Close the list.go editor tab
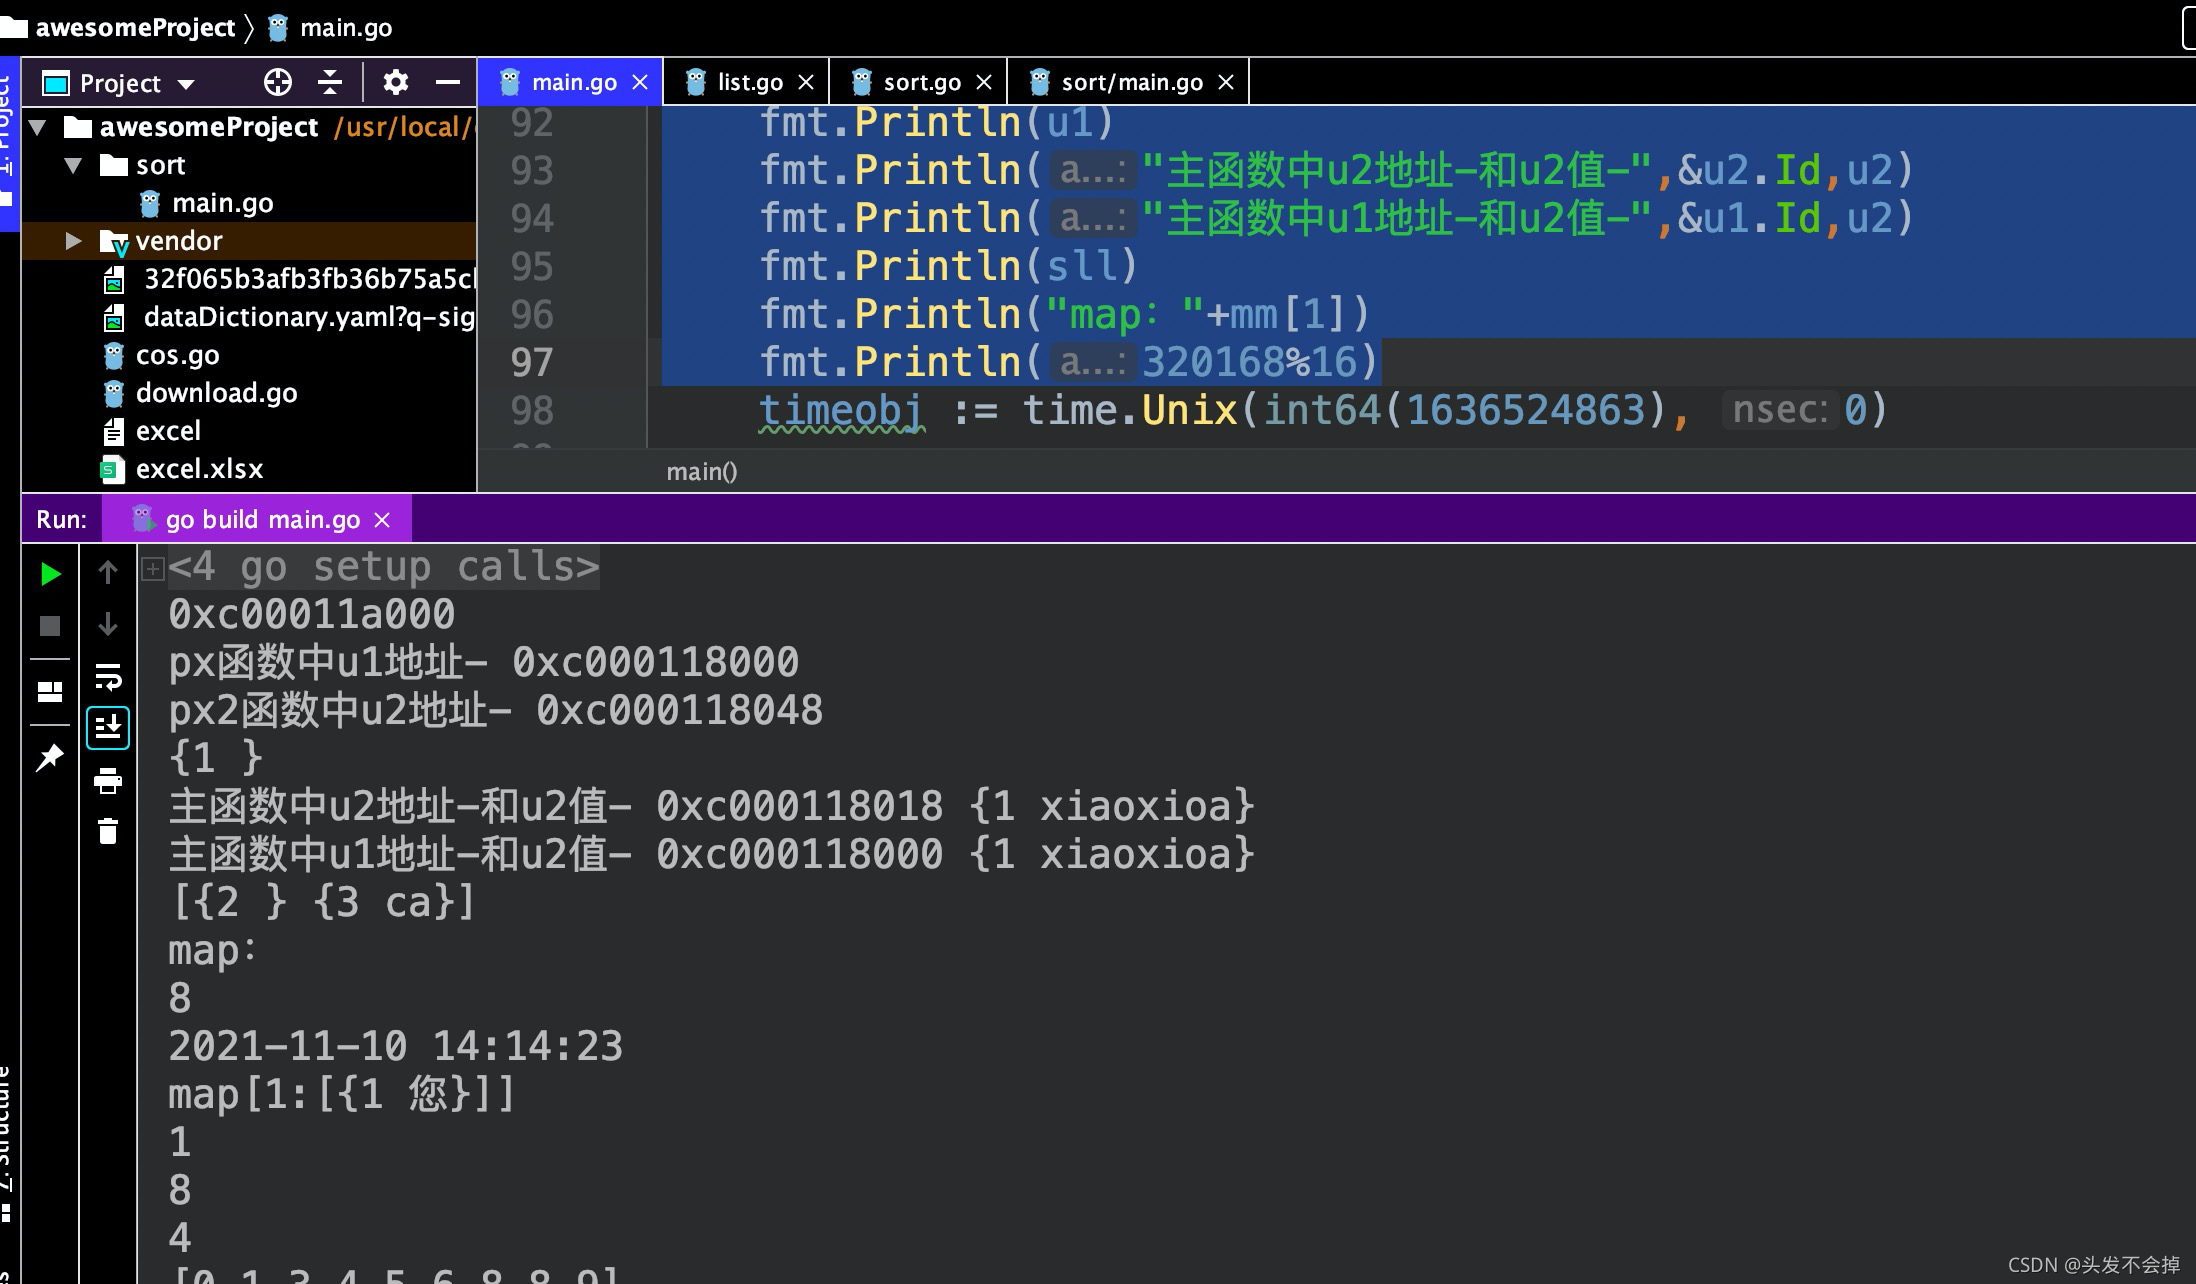Screen dimensions: 2196x1284 click(806, 82)
